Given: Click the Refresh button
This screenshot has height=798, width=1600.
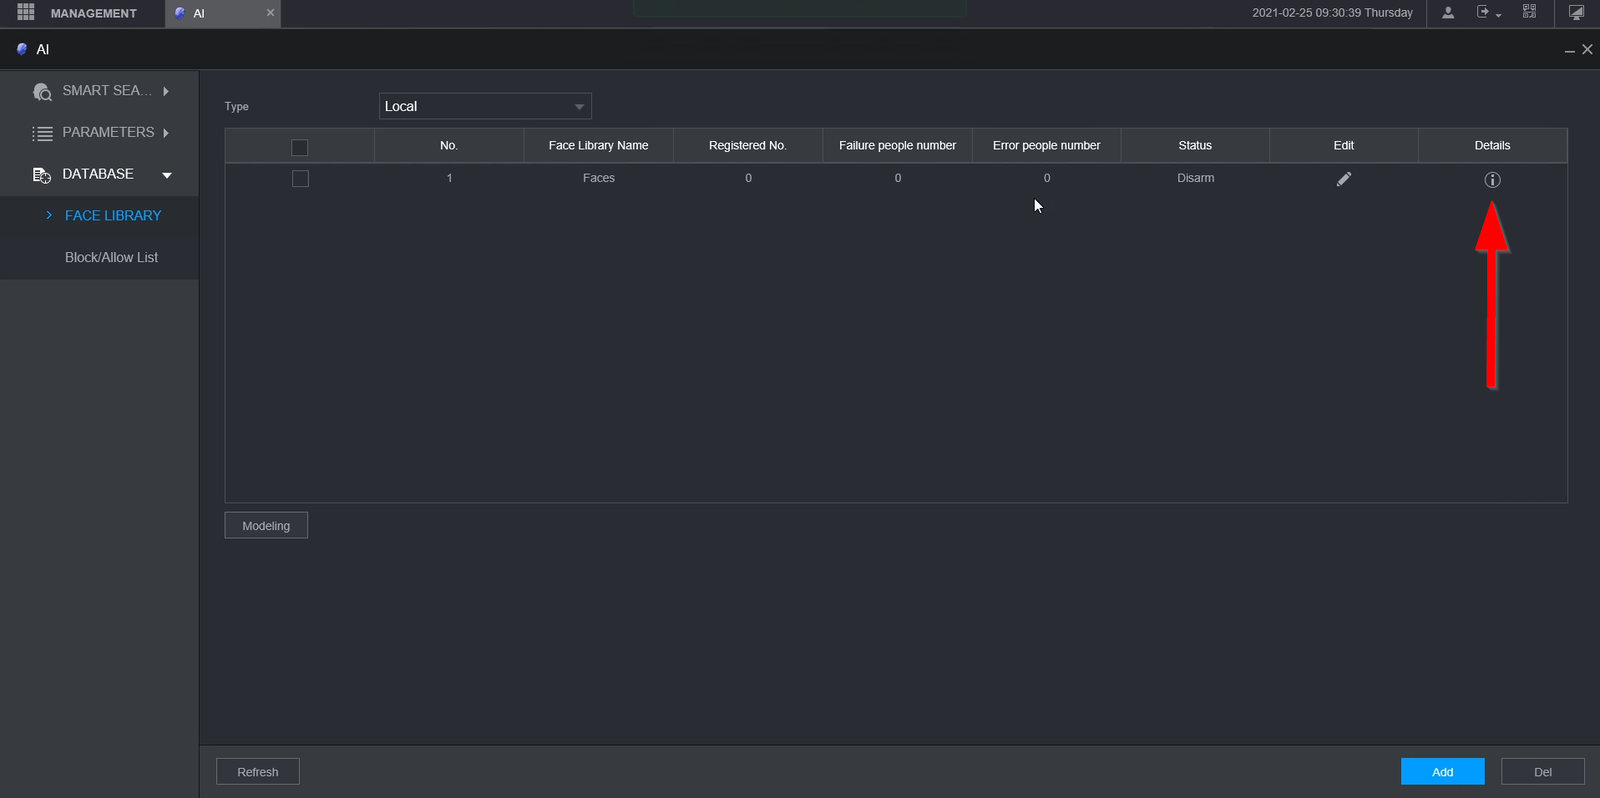Looking at the screenshot, I should 258,772.
